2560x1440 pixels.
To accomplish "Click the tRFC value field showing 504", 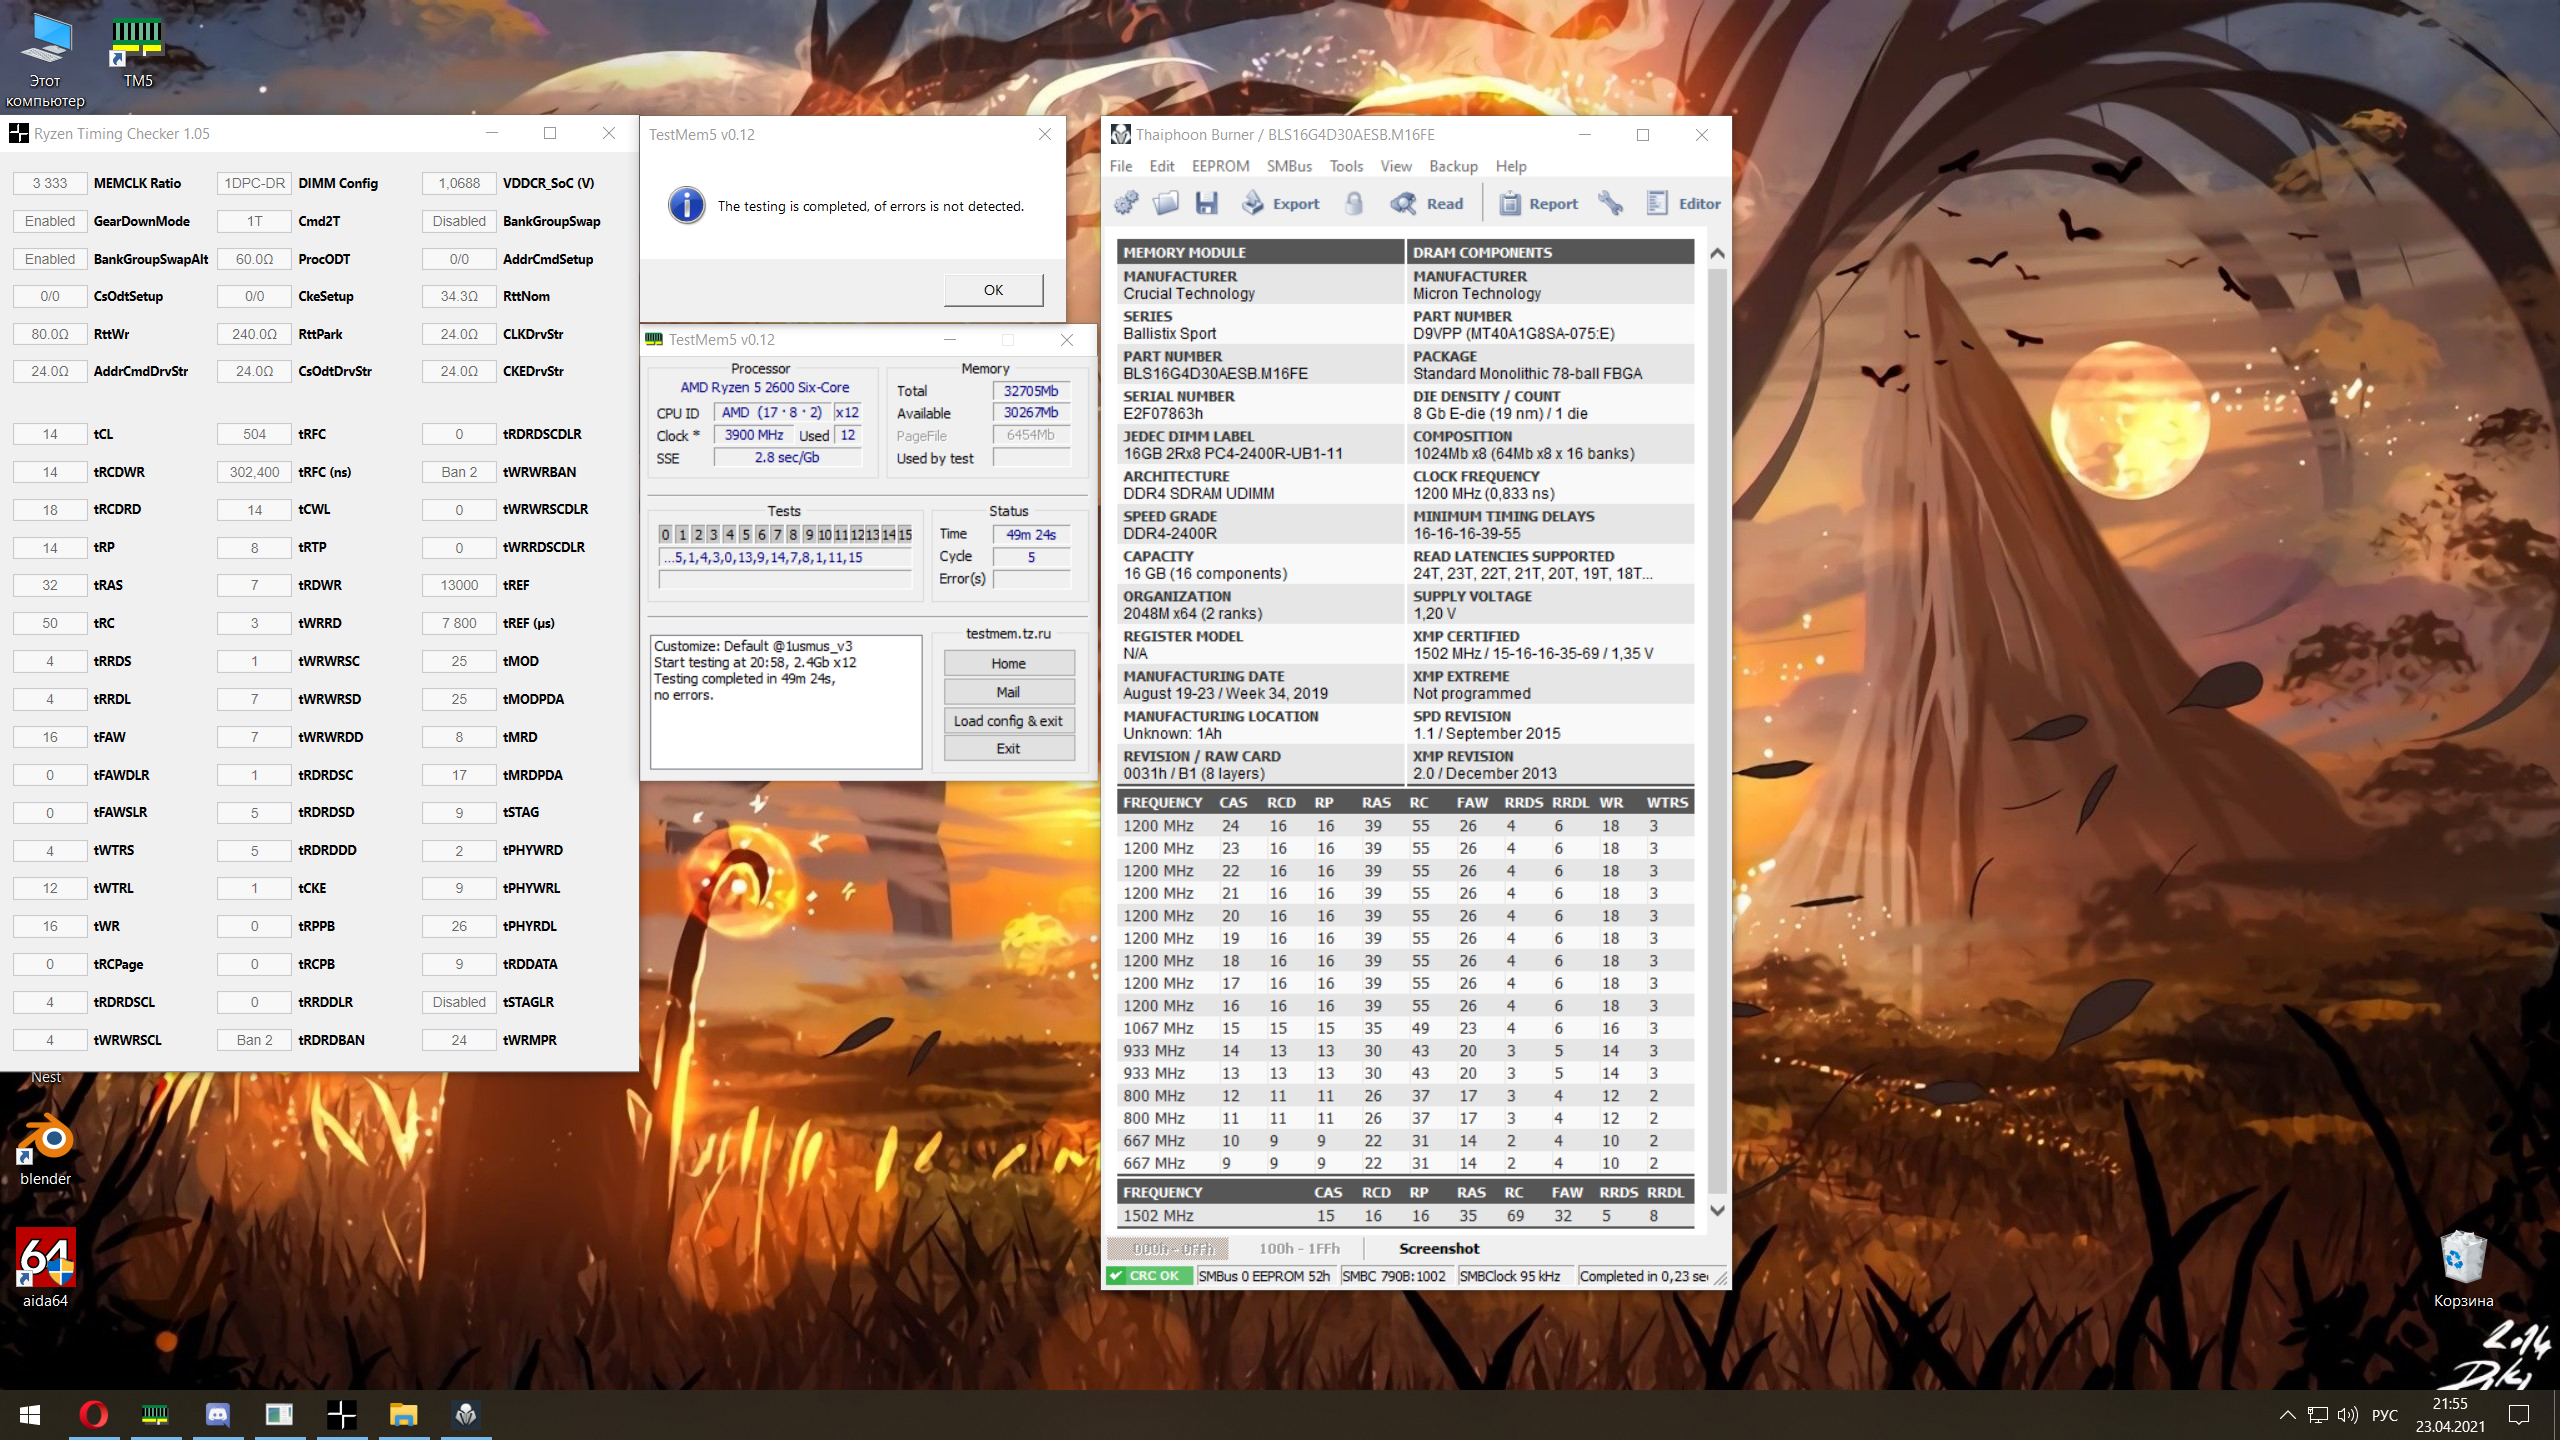I will [254, 434].
